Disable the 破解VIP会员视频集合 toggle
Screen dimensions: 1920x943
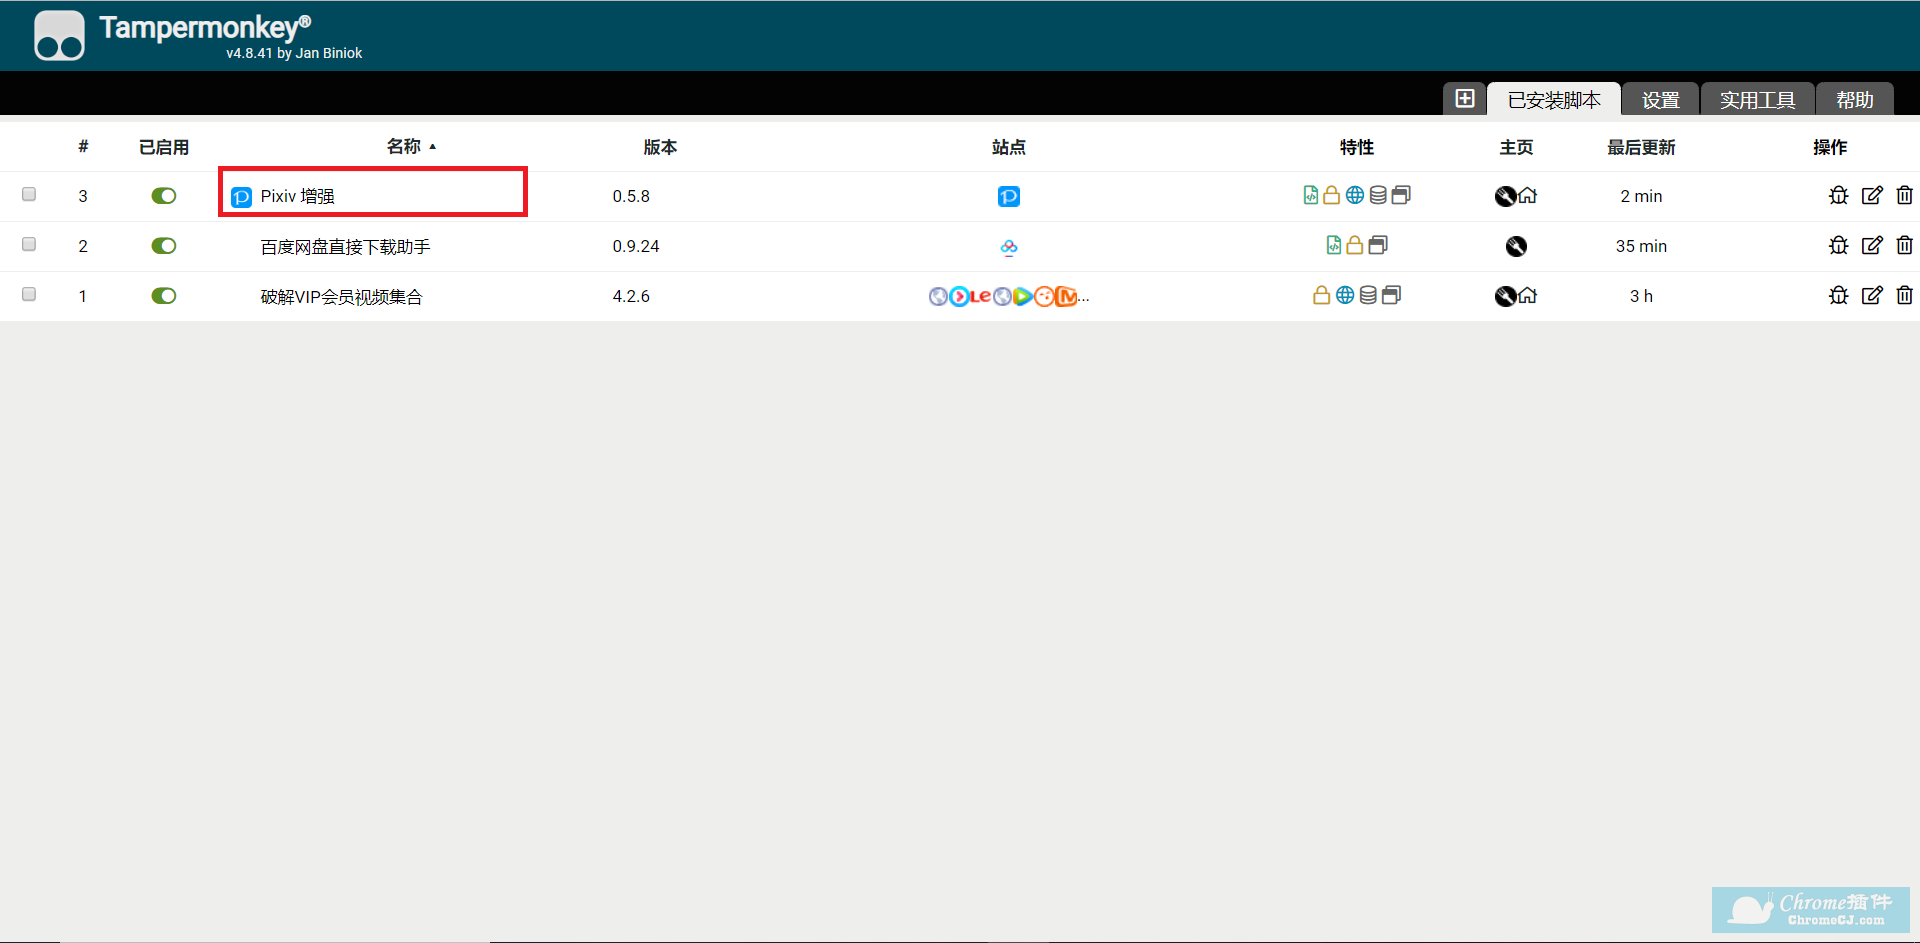[x=164, y=296]
